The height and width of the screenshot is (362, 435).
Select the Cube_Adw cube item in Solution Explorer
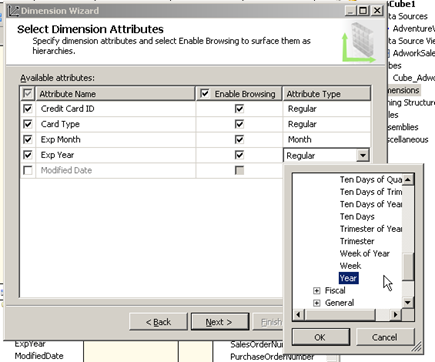(414, 78)
